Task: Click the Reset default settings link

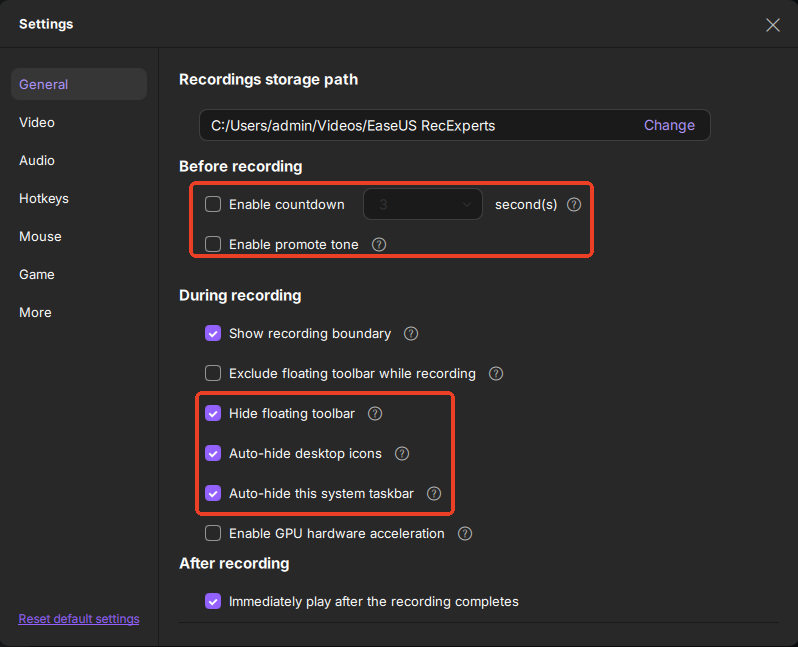Action: click(x=79, y=619)
